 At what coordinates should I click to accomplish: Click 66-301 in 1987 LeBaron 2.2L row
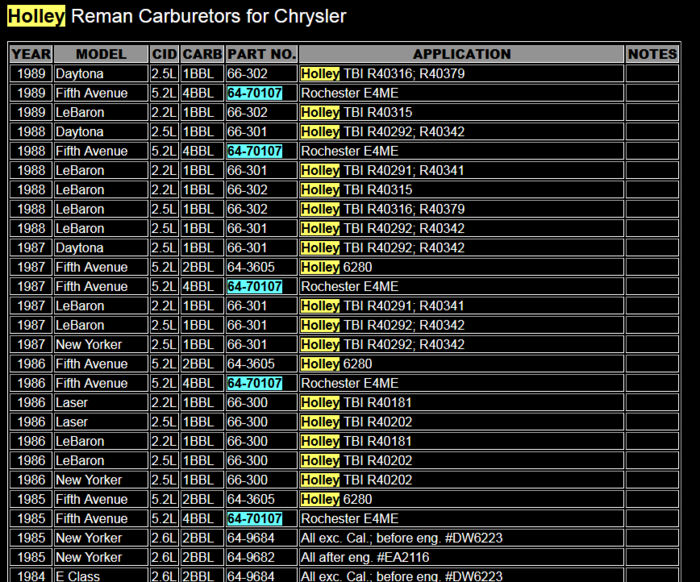click(x=247, y=306)
